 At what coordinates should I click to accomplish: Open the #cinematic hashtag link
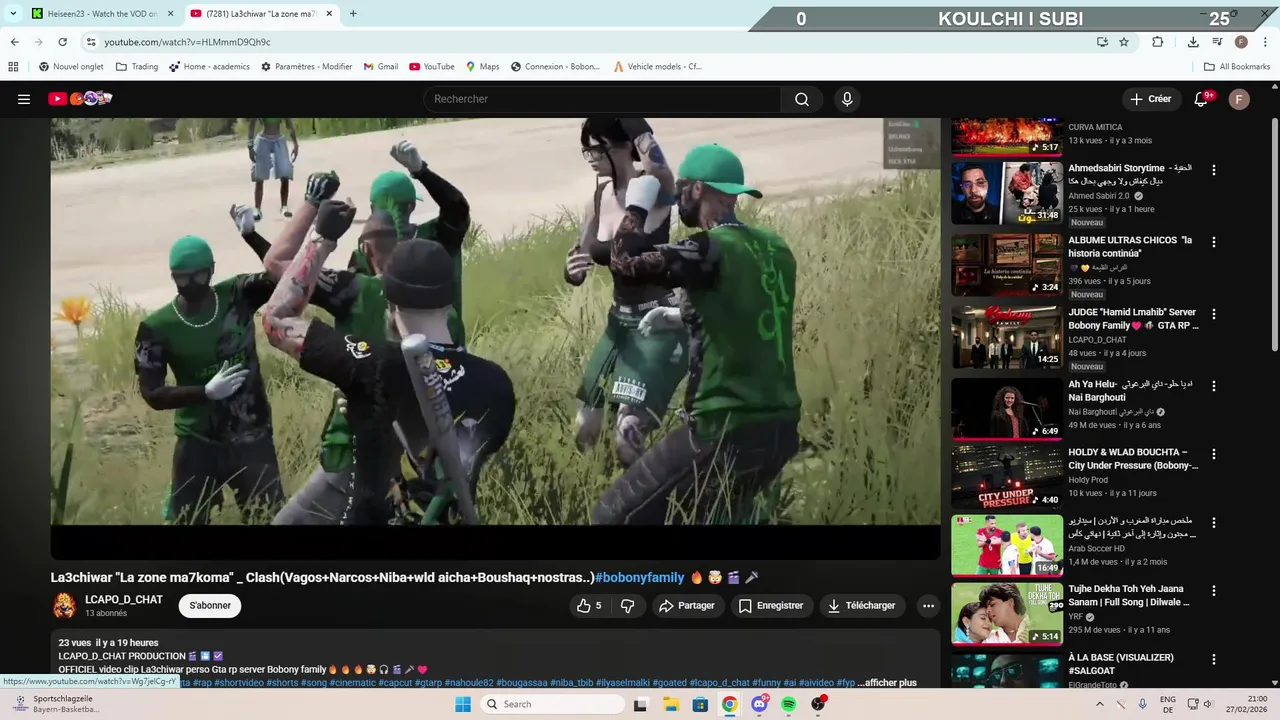(354, 683)
